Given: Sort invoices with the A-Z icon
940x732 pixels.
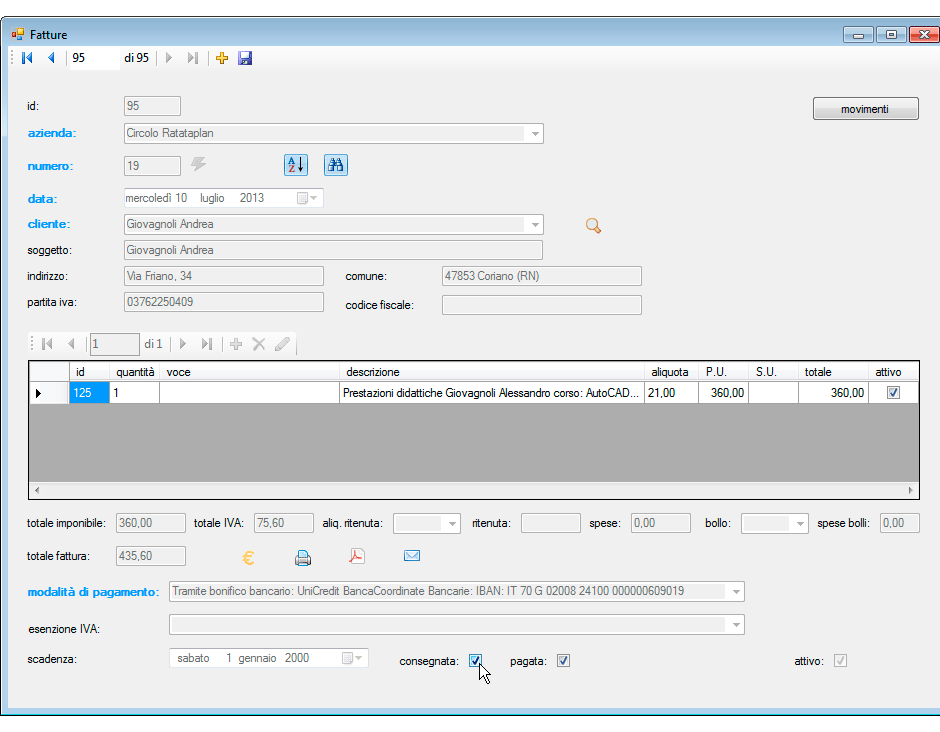Looking at the screenshot, I should pyautogui.click(x=296, y=165).
